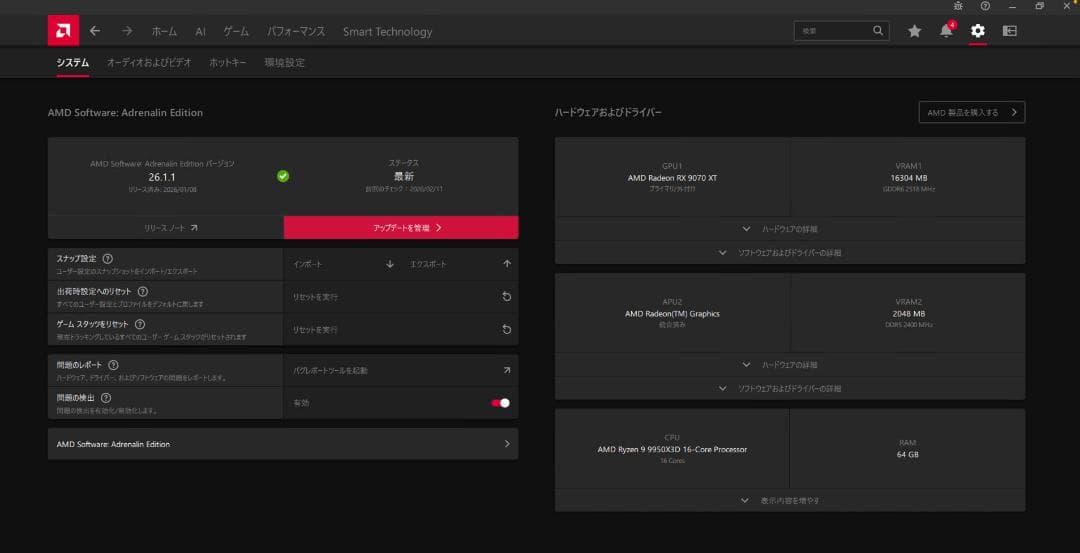This screenshot has width=1080, height=553.
Task: Toggle the sidebar panel icon
Action: click(1010, 31)
